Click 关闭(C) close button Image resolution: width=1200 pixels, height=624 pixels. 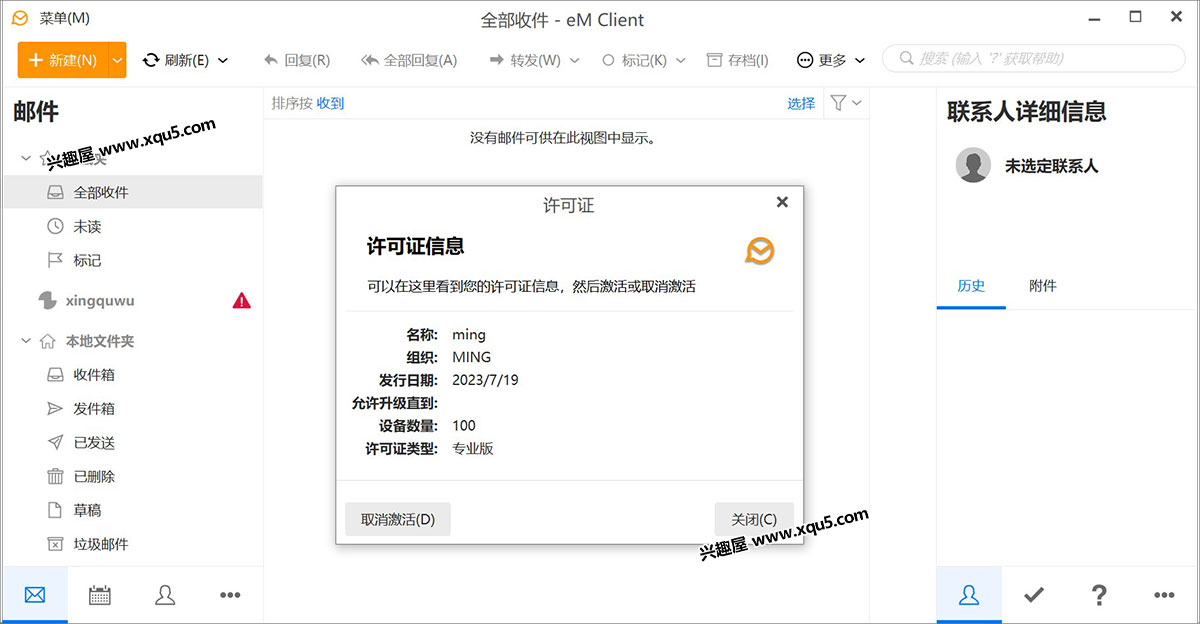coord(754,519)
